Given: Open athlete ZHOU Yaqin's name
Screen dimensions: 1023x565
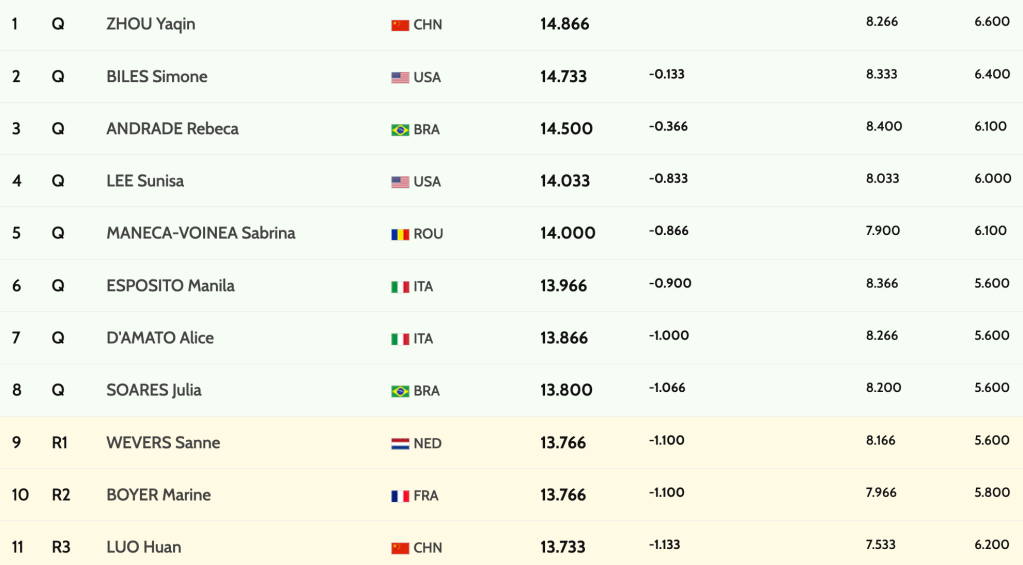Looking at the screenshot, I should pos(151,24).
